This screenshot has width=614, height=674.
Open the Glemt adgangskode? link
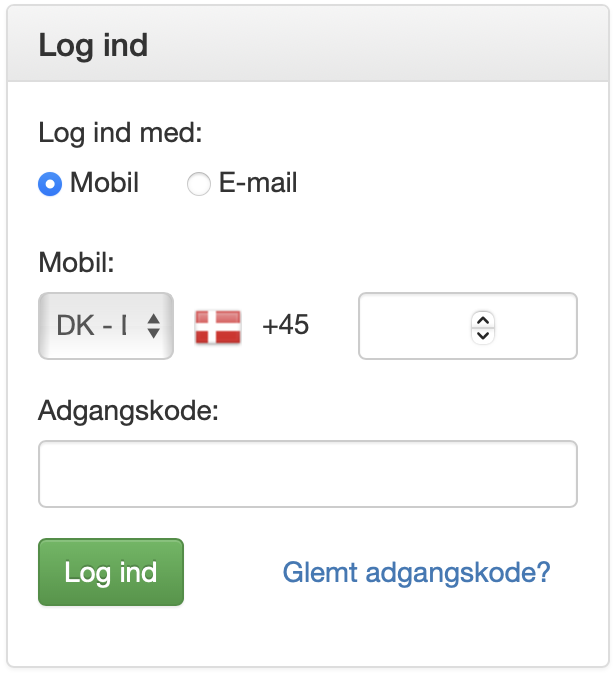click(x=416, y=573)
